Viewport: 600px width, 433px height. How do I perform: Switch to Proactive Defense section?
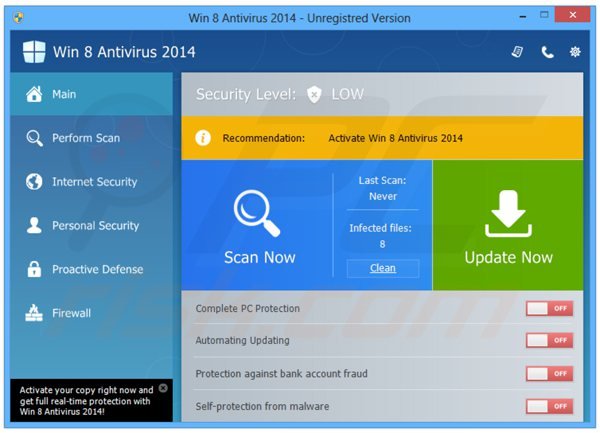pyautogui.click(x=91, y=269)
